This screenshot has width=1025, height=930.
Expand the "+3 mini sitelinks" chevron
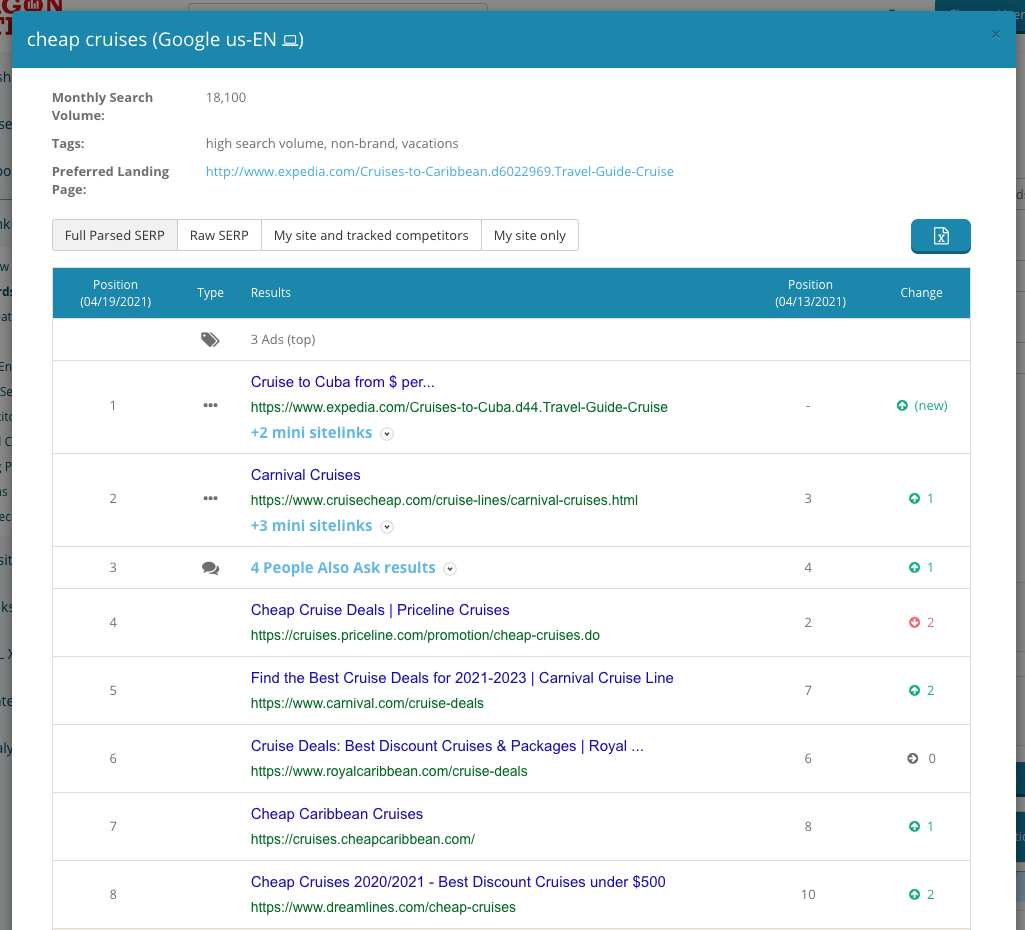(x=387, y=527)
